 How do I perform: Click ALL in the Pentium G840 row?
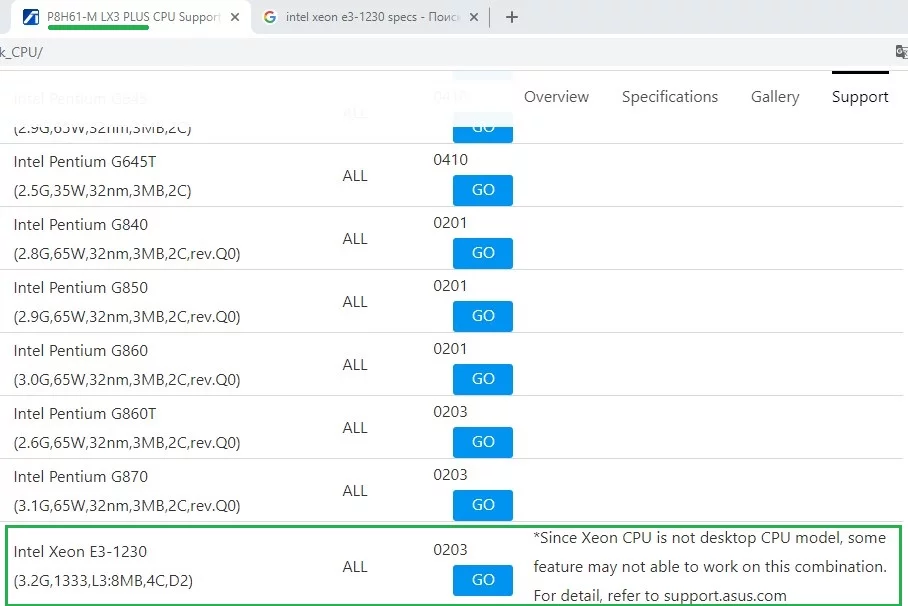[x=355, y=239]
